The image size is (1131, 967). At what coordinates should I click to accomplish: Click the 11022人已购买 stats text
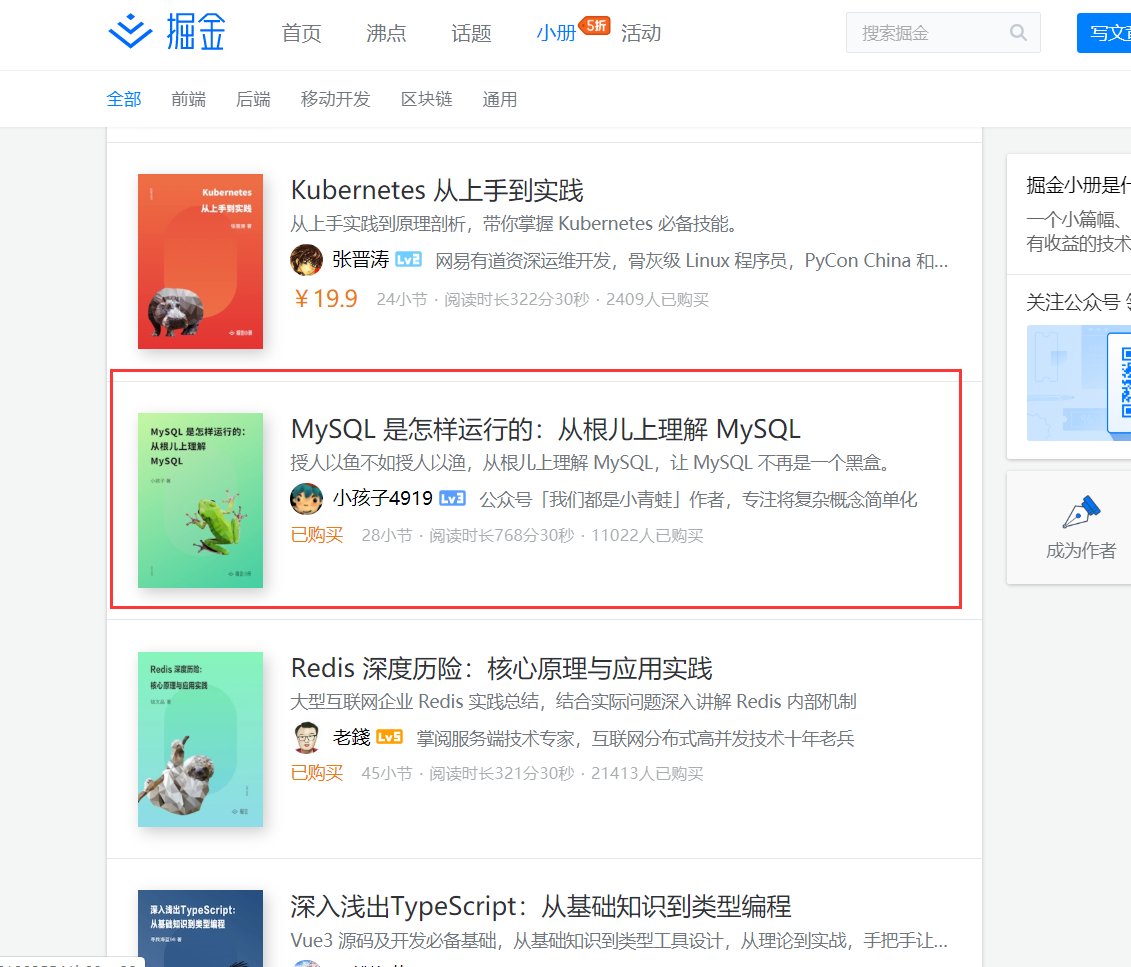[x=647, y=536]
